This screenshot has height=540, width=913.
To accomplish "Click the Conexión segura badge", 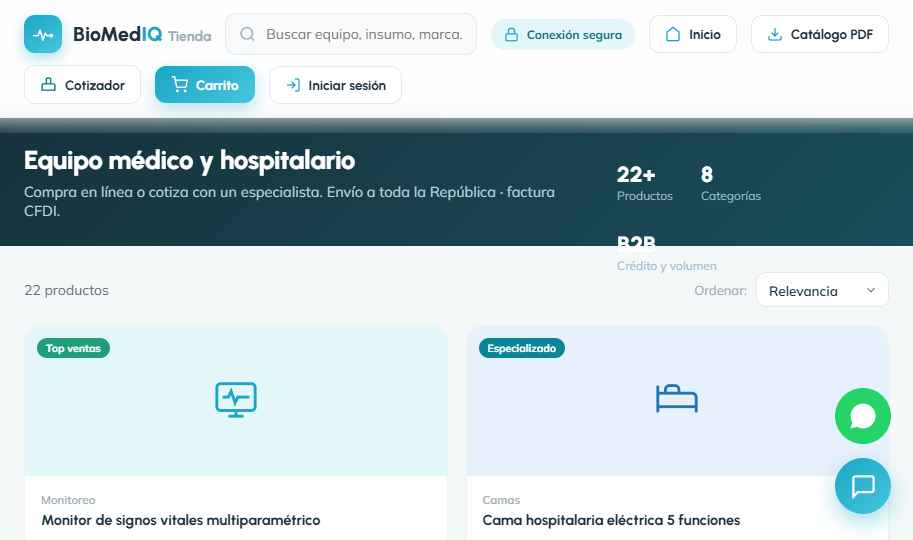I will tap(562, 34).
